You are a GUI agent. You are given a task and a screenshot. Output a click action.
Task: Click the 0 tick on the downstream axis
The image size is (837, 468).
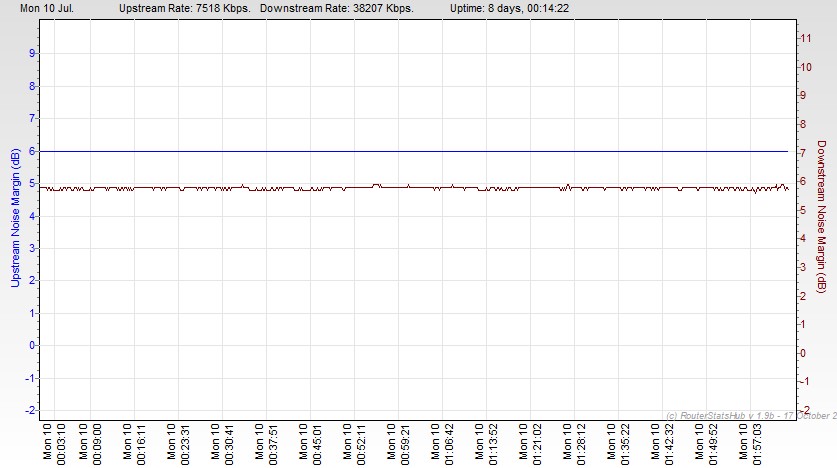point(801,353)
